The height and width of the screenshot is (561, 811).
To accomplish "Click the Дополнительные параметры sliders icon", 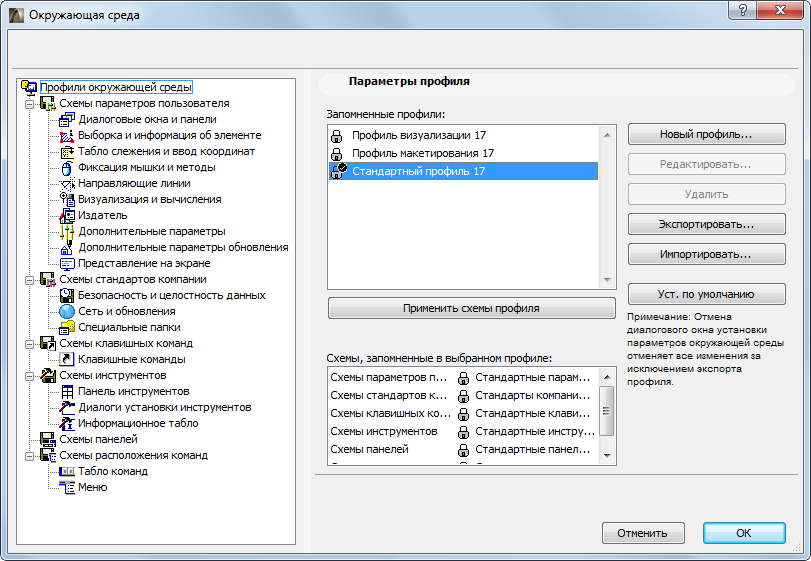I will coord(67,232).
